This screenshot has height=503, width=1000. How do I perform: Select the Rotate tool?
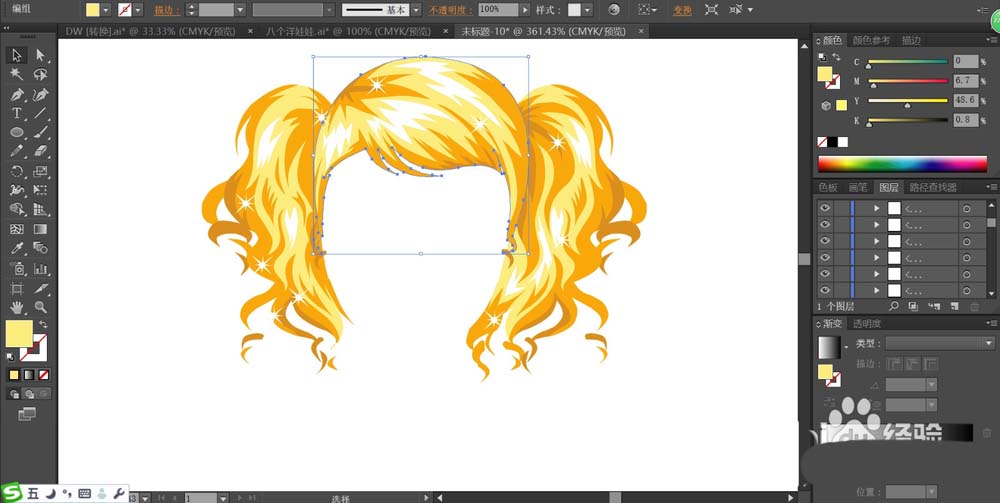click(x=17, y=171)
